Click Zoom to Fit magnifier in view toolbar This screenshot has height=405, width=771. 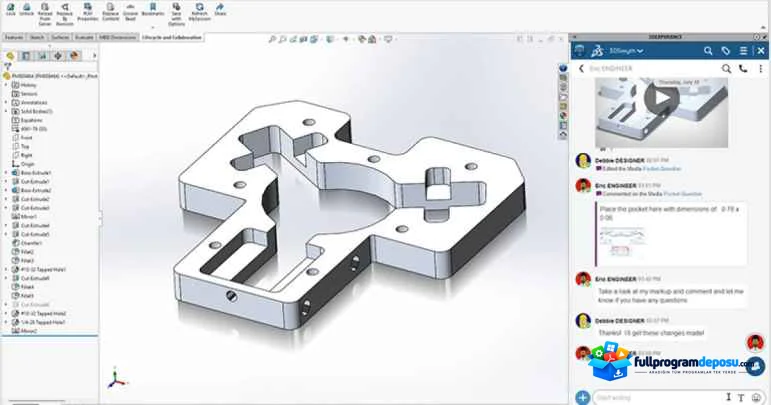click(272, 39)
